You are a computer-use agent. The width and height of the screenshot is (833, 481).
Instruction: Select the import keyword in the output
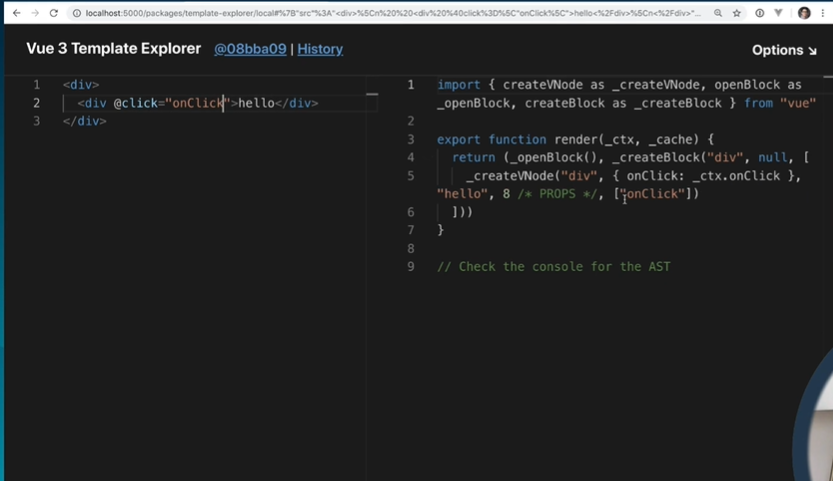[x=458, y=85]
